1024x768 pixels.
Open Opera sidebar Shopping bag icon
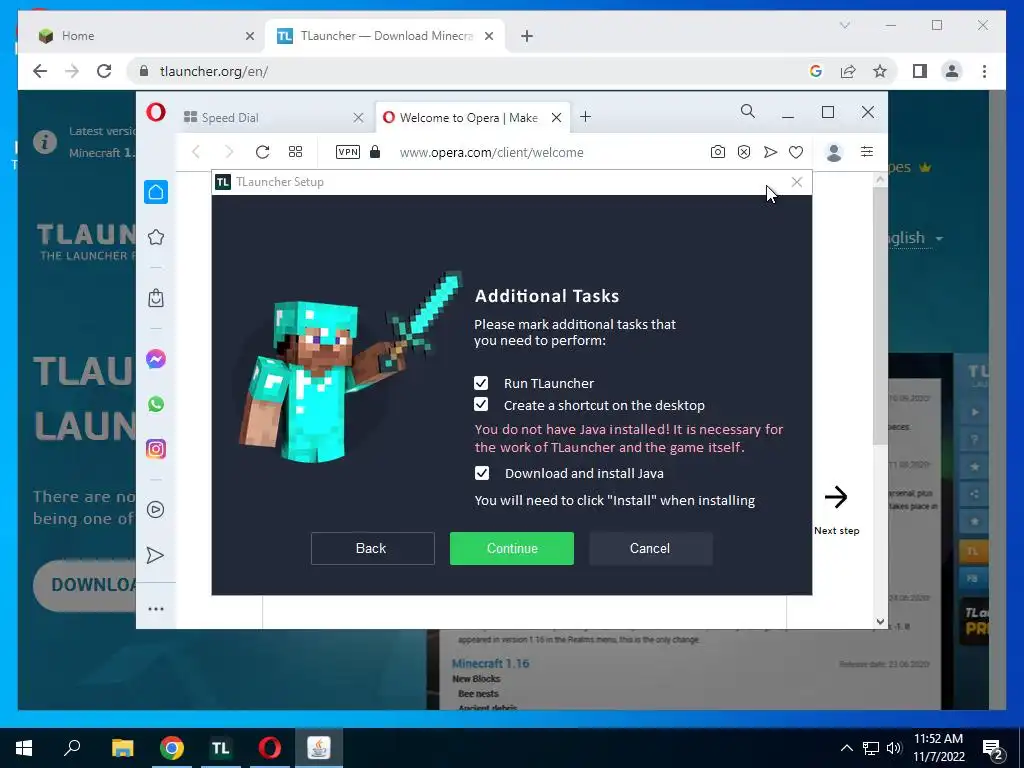click(155, 298)
